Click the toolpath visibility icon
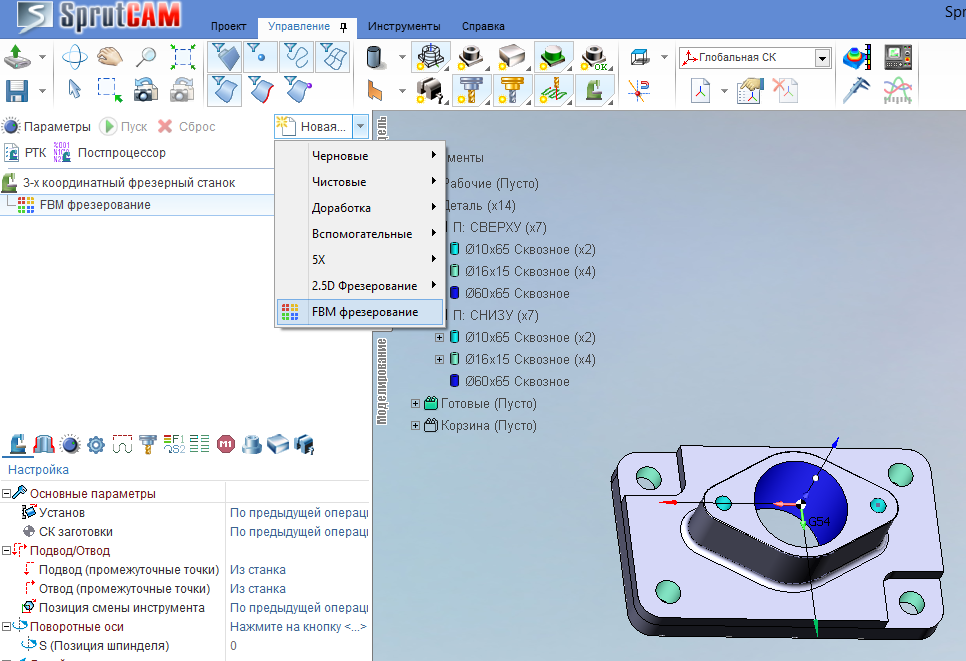 coord(554,90)
